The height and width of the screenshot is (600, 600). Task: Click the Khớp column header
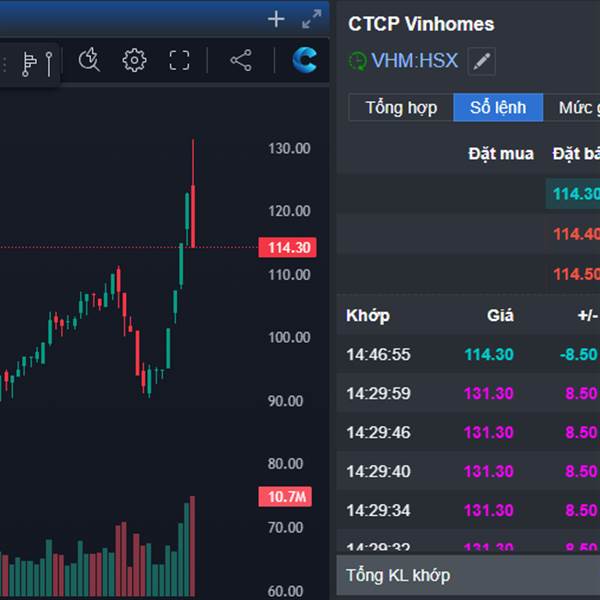click(368, 316)
